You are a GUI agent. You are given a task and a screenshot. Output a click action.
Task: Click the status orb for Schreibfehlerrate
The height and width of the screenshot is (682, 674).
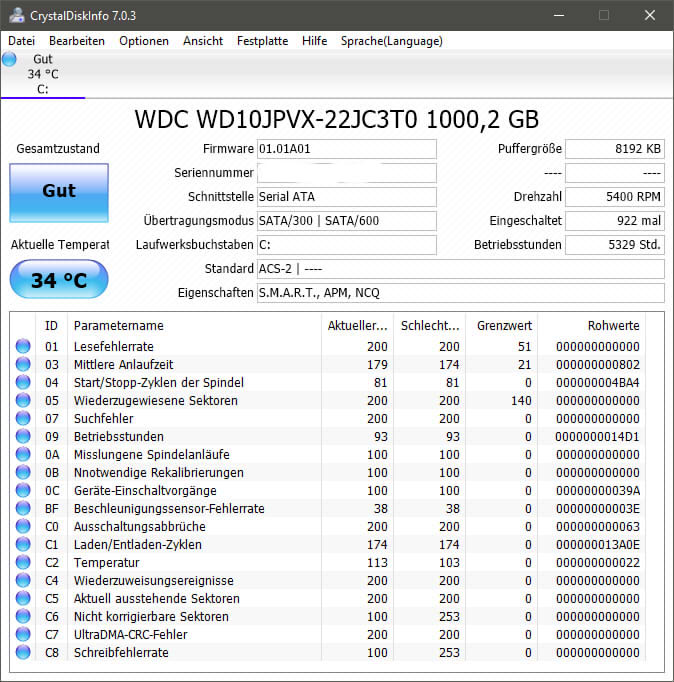coord(23,652)
